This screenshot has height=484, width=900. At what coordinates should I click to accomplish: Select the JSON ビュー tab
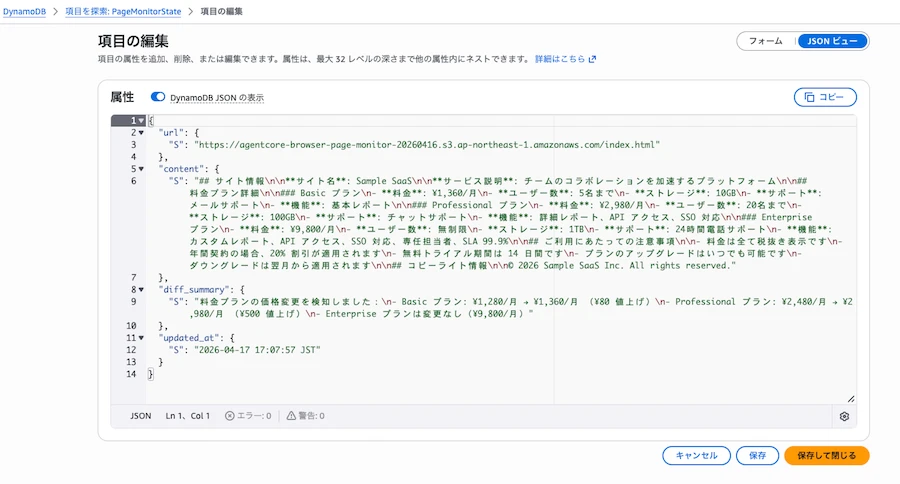(832, 41)
